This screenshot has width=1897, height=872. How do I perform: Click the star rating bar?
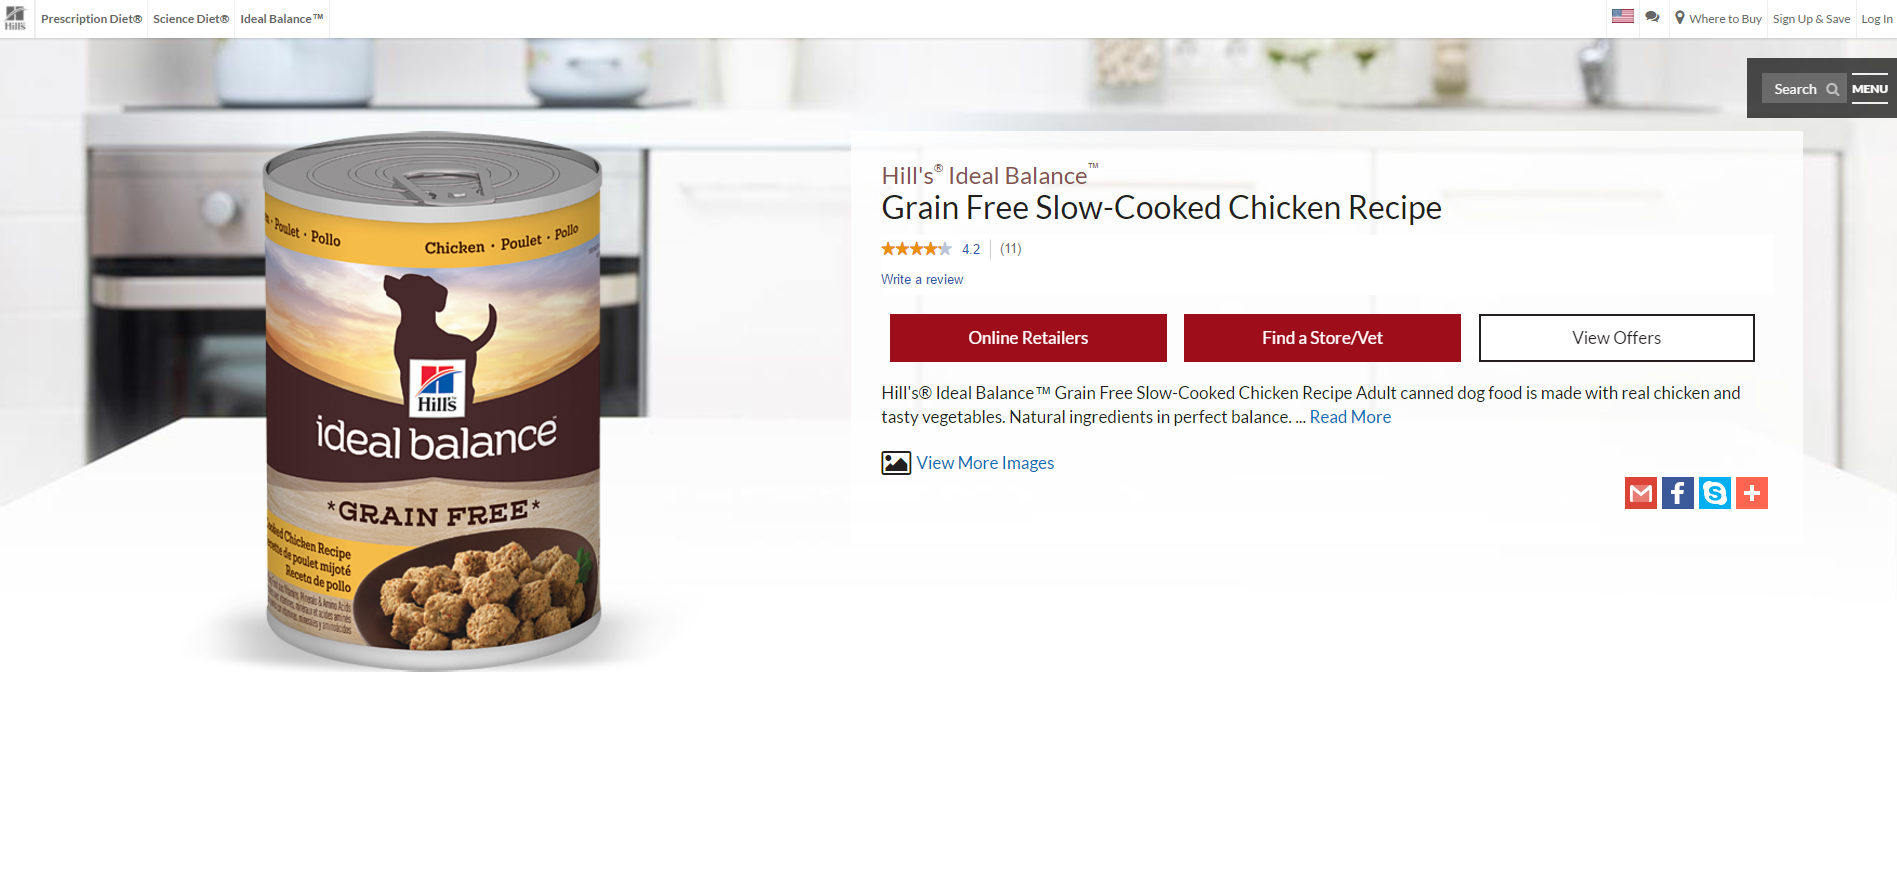pos(916,249)
